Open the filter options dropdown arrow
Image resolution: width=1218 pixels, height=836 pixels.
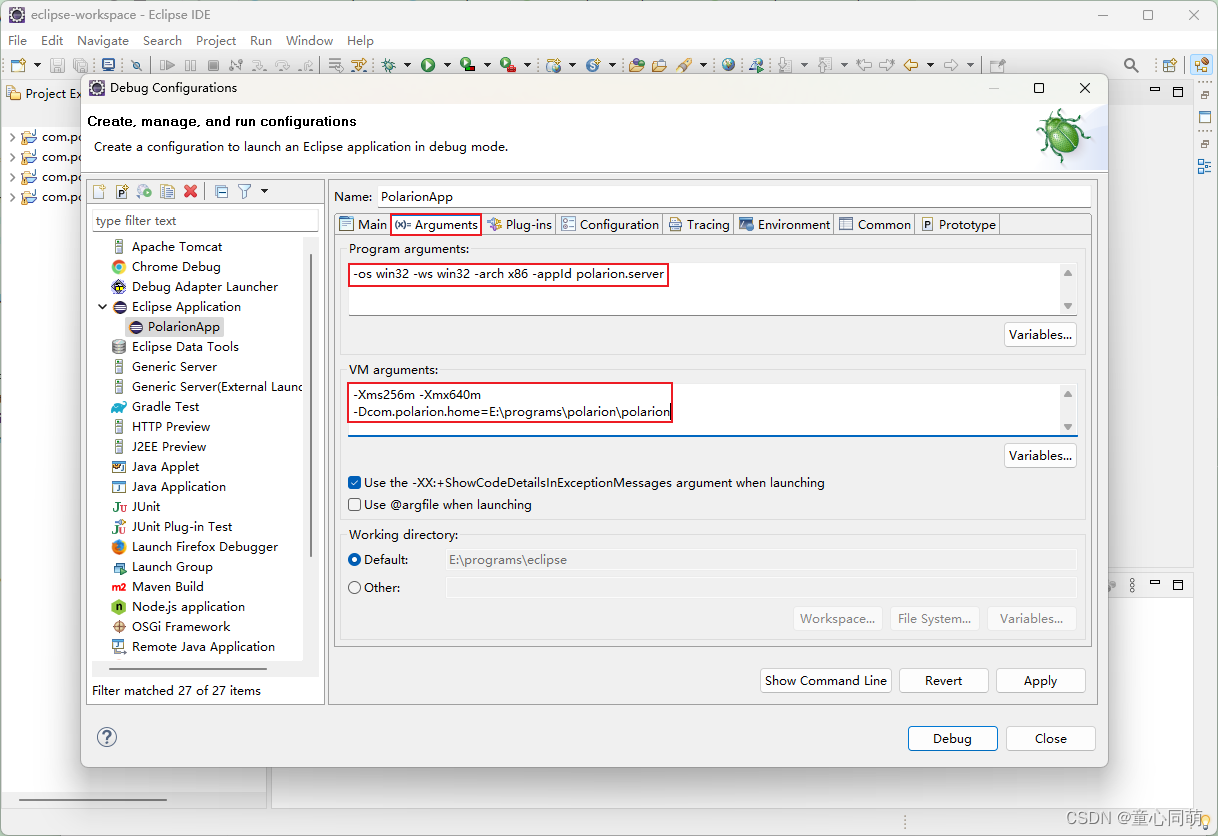(264, 191)
